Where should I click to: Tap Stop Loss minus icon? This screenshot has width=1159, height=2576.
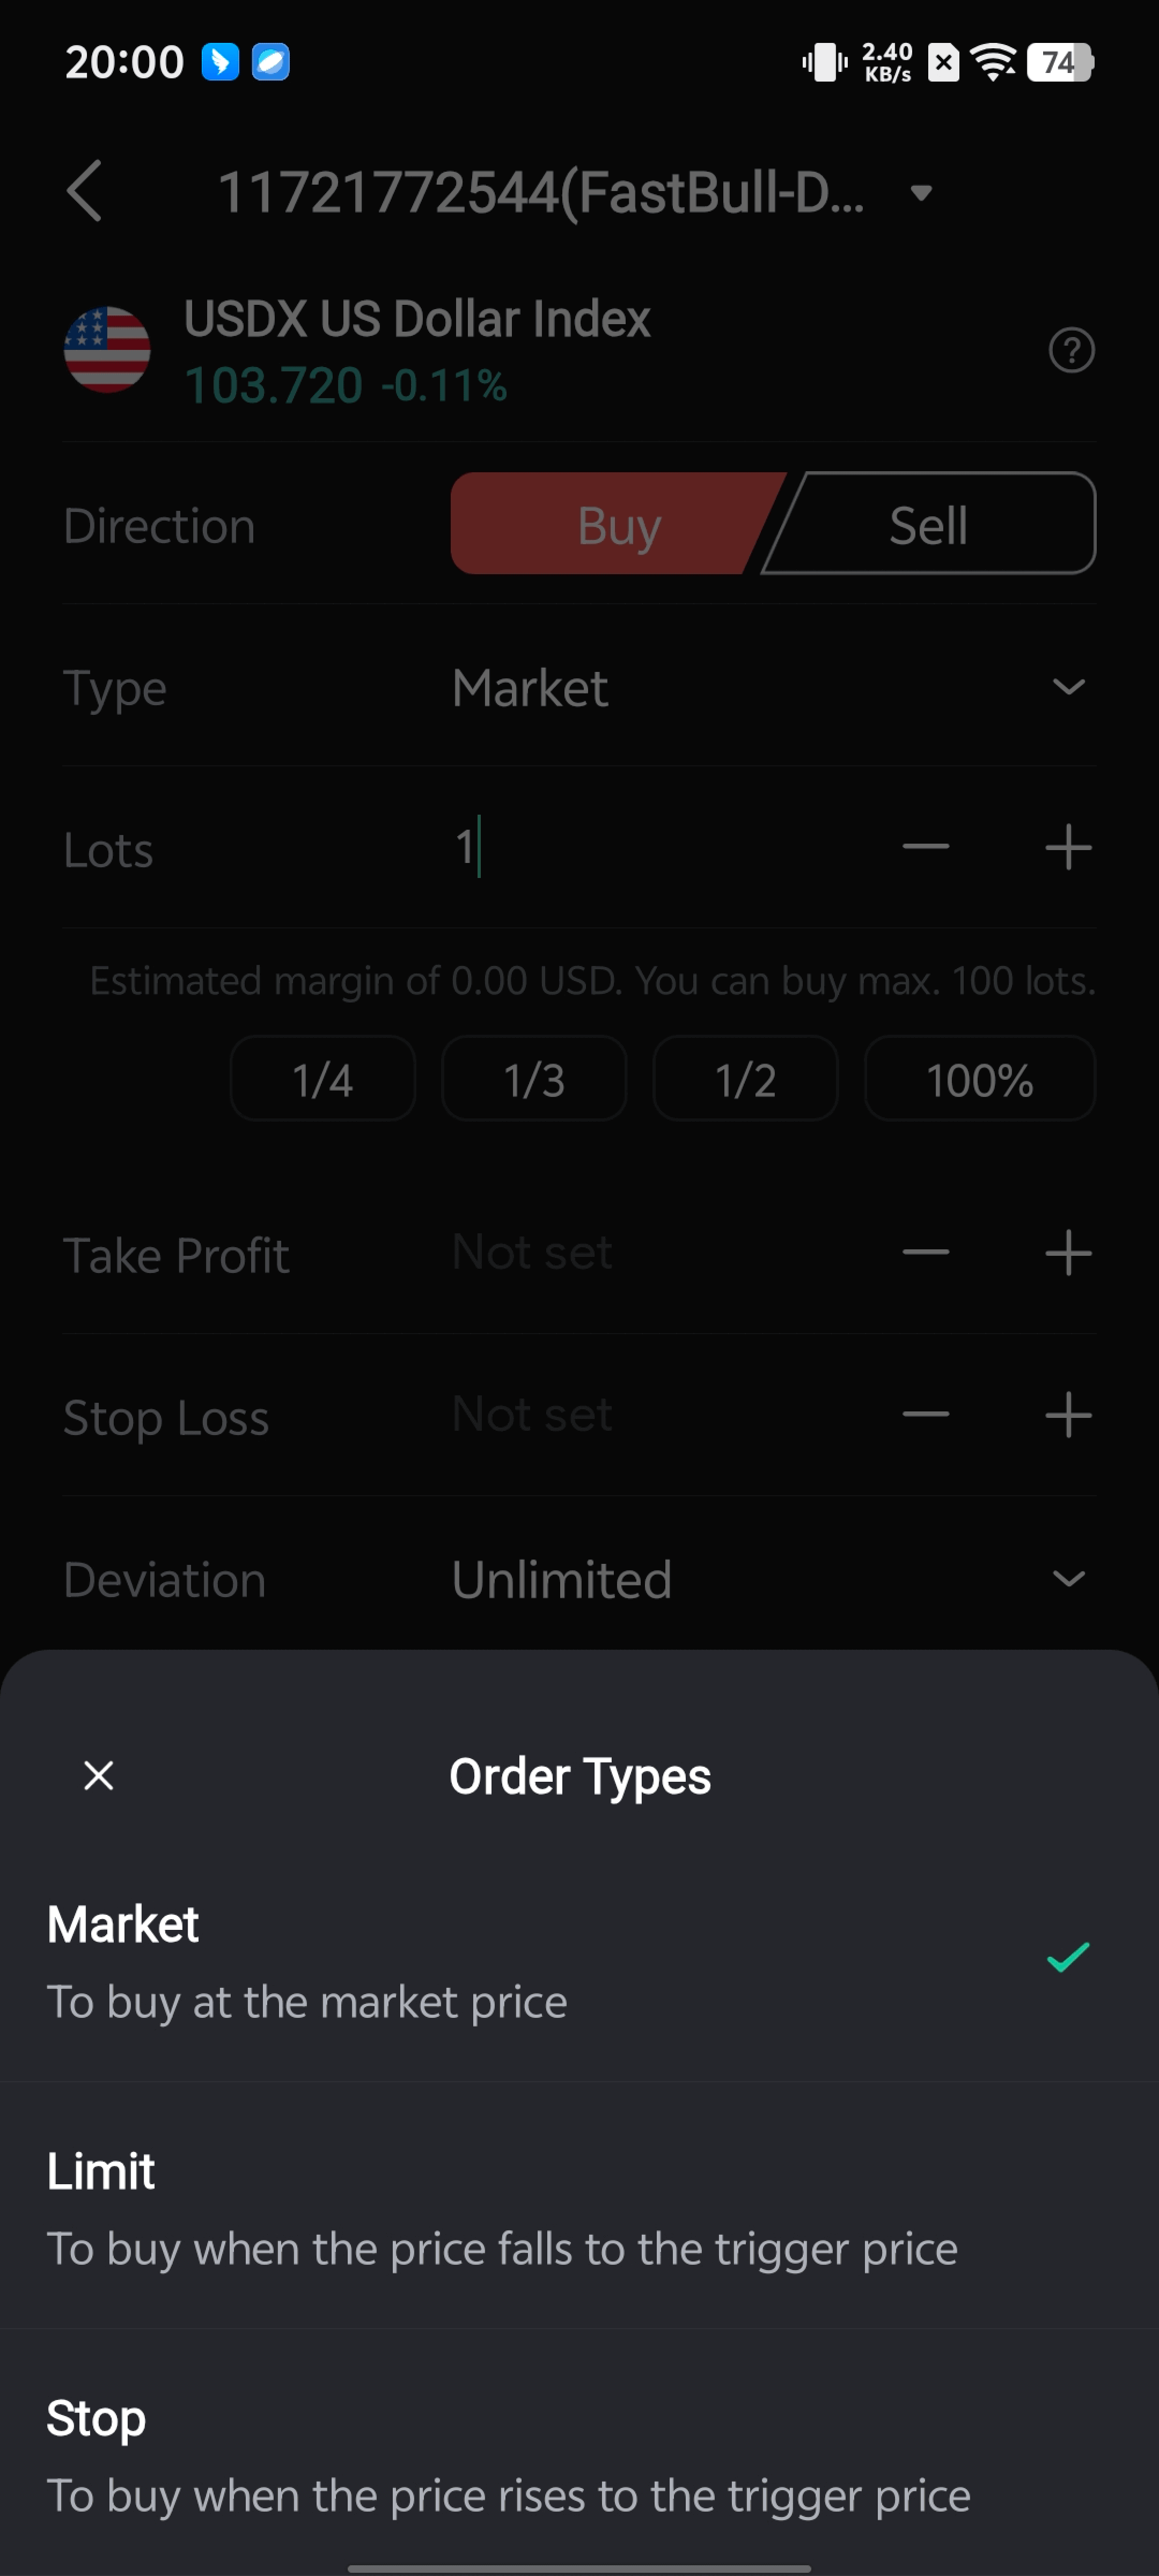pyautogui.click(x=925, y=1415)
